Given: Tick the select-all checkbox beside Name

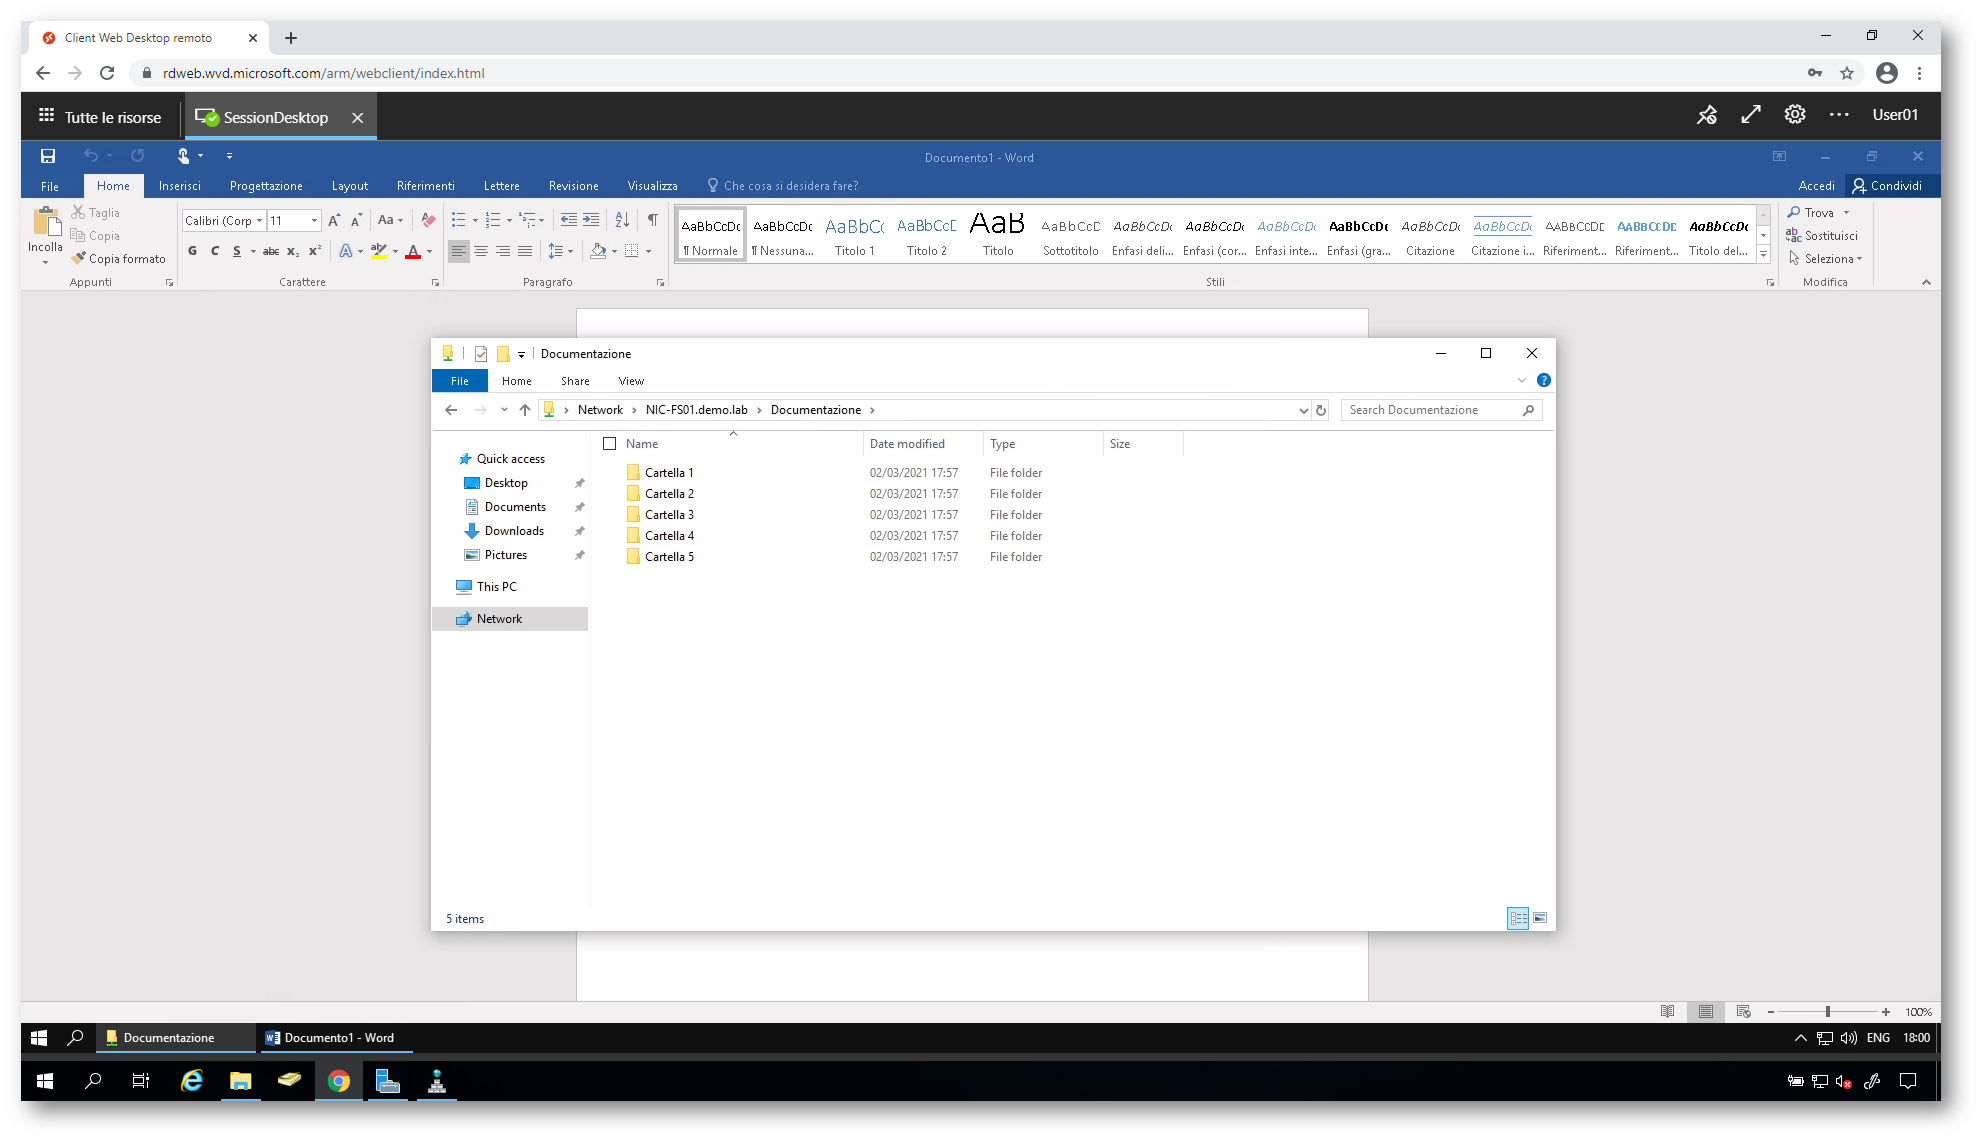Looking at the screenshot, I should click(x=609, y=444).
